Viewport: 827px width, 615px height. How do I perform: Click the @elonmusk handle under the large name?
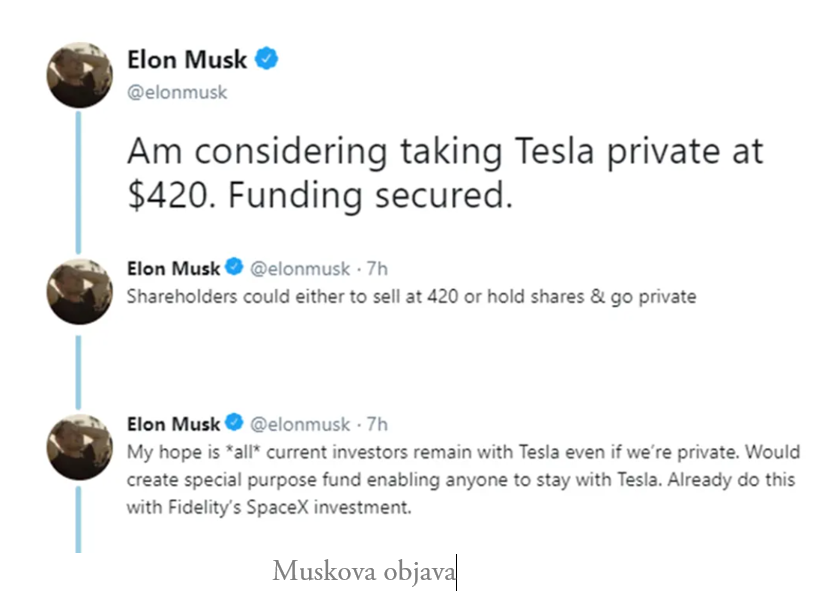[177, 92]
